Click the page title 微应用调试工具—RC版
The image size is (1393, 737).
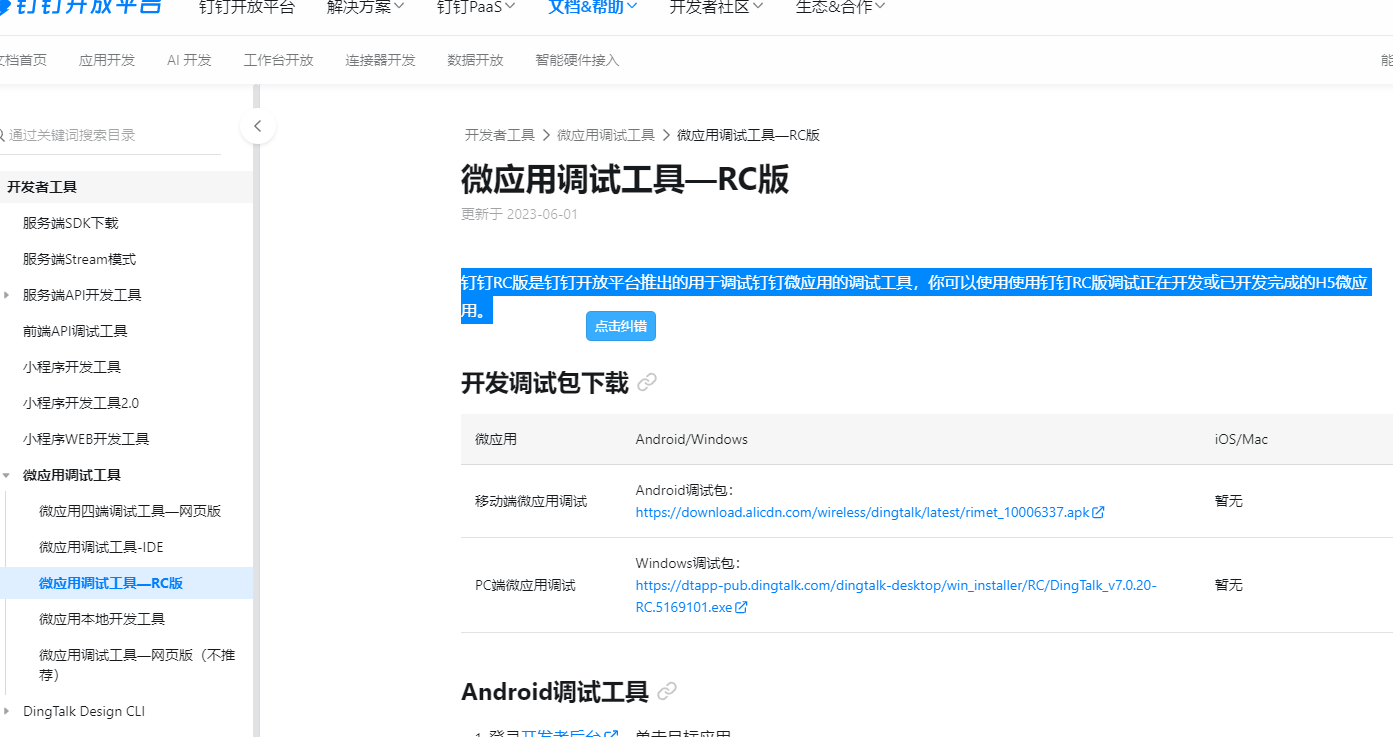[625, 179]
